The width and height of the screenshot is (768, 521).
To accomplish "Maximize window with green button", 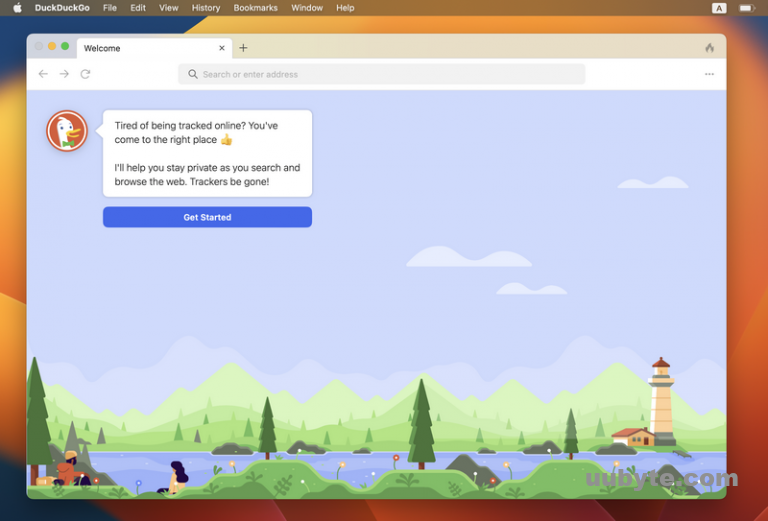I will click(65, 46).
